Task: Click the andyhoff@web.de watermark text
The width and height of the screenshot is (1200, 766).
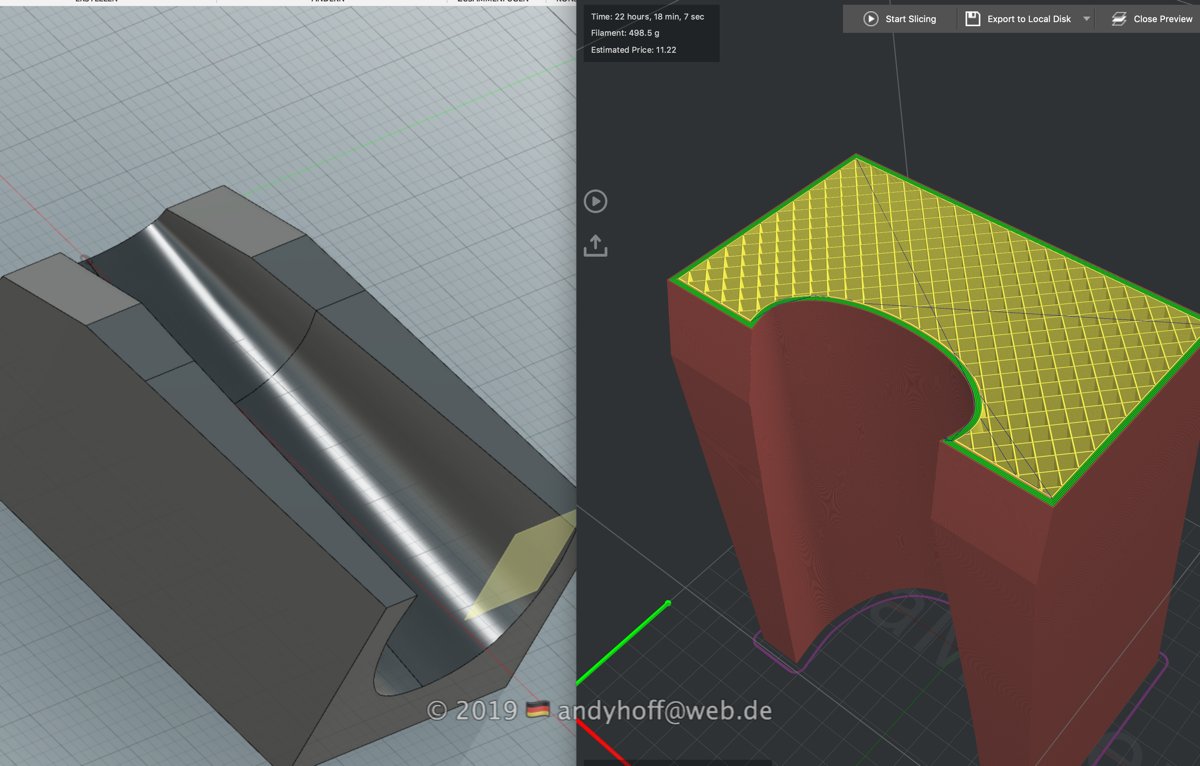Action: pos(664,711)
